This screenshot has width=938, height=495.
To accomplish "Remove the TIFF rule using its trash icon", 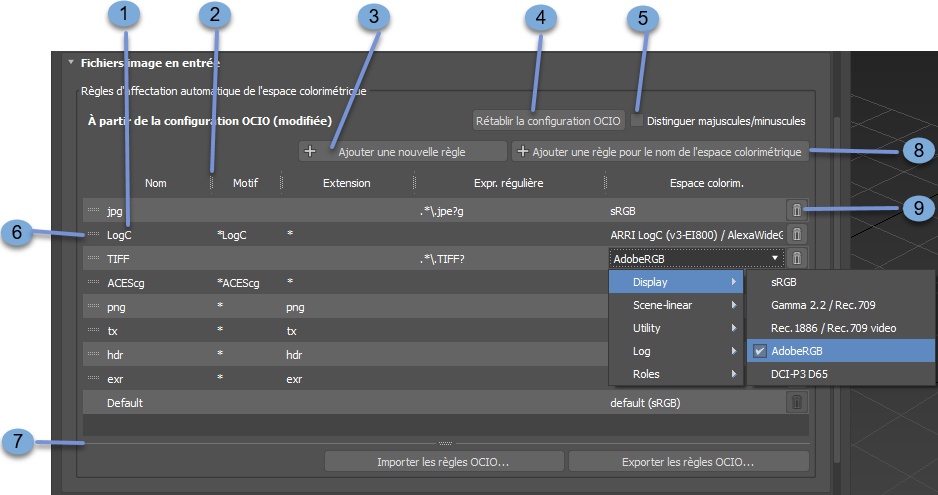I will pos(796,258).
